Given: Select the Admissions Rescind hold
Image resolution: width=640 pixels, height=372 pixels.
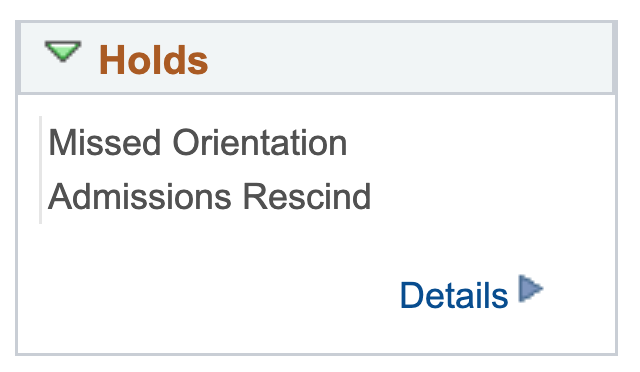Looking at the screenshot, I should click(x=209, y=196).
